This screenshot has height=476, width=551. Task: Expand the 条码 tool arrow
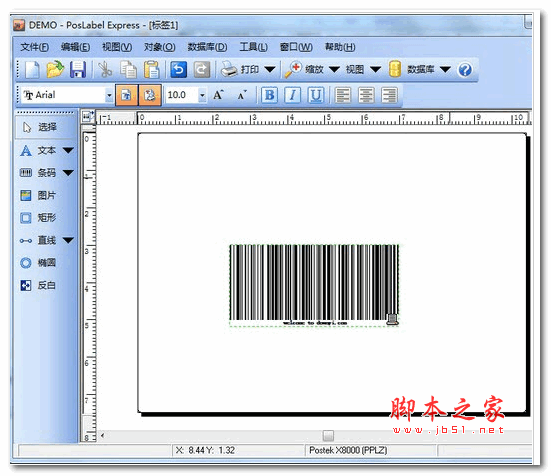[68, 173]
